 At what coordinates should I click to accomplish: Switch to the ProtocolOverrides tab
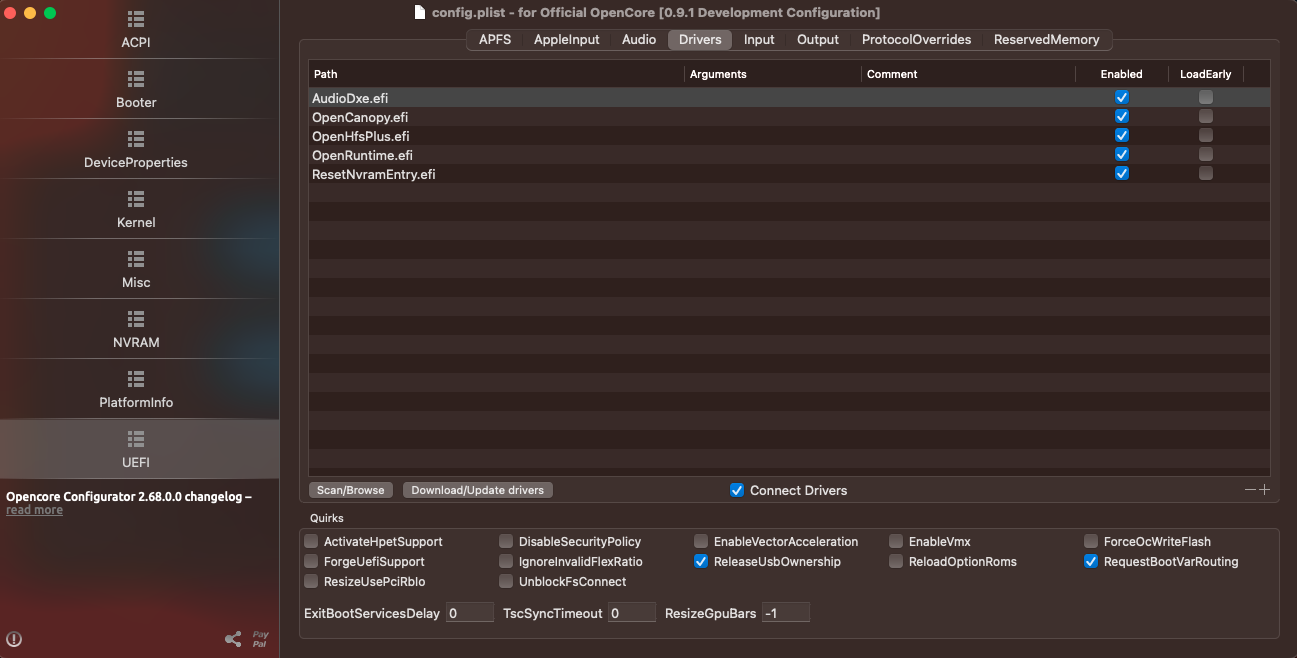click(916, 39)
